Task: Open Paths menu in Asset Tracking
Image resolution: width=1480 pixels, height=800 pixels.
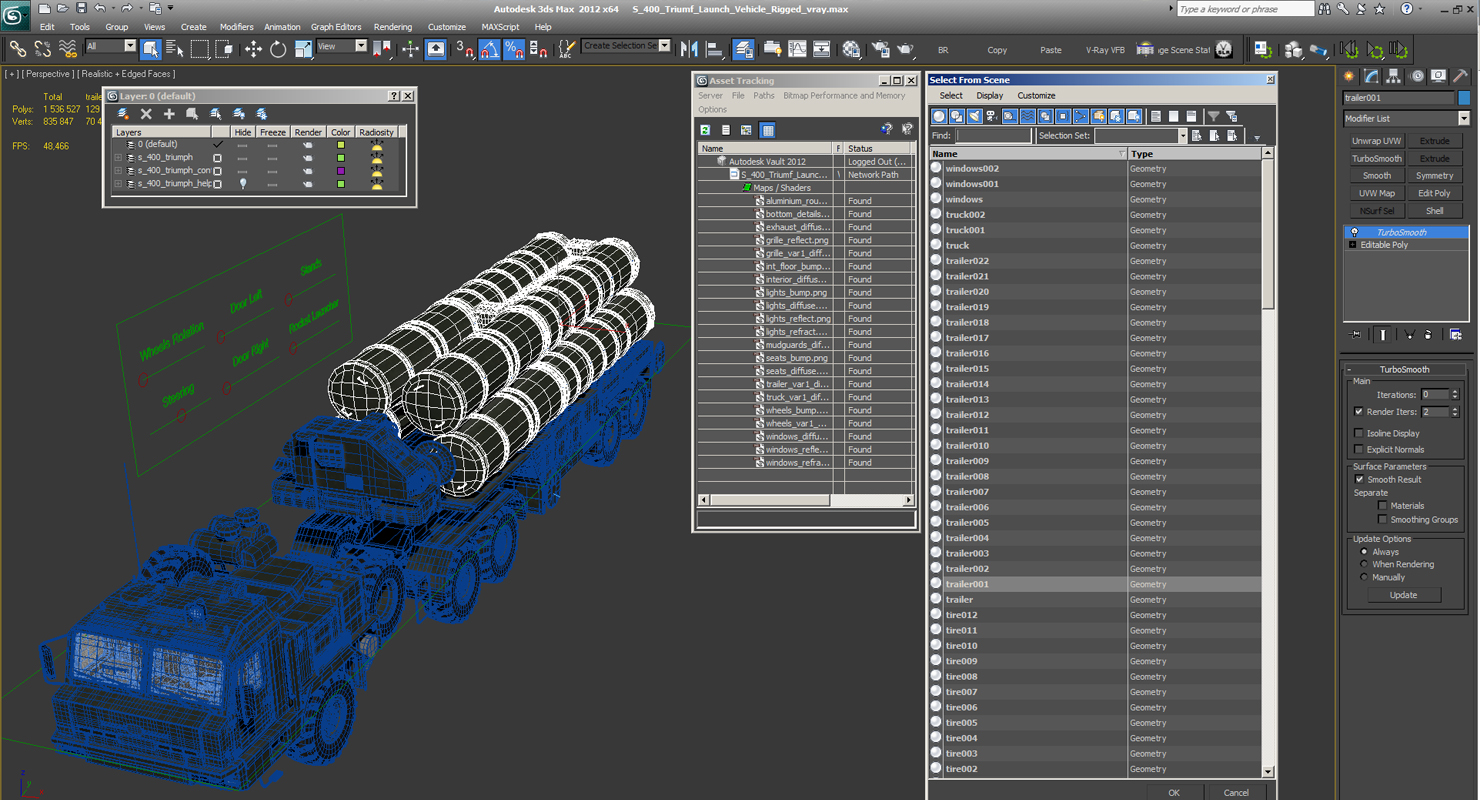Action: point(764,96)
